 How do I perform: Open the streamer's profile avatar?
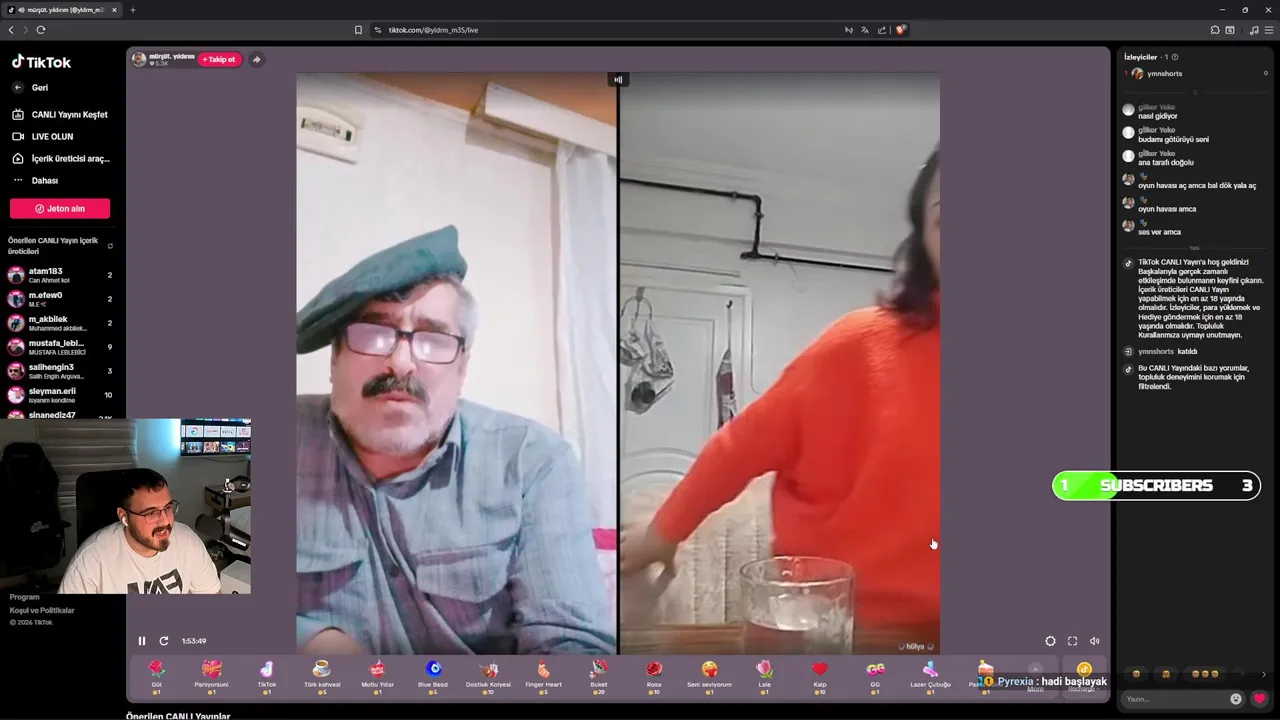[139, 60]
